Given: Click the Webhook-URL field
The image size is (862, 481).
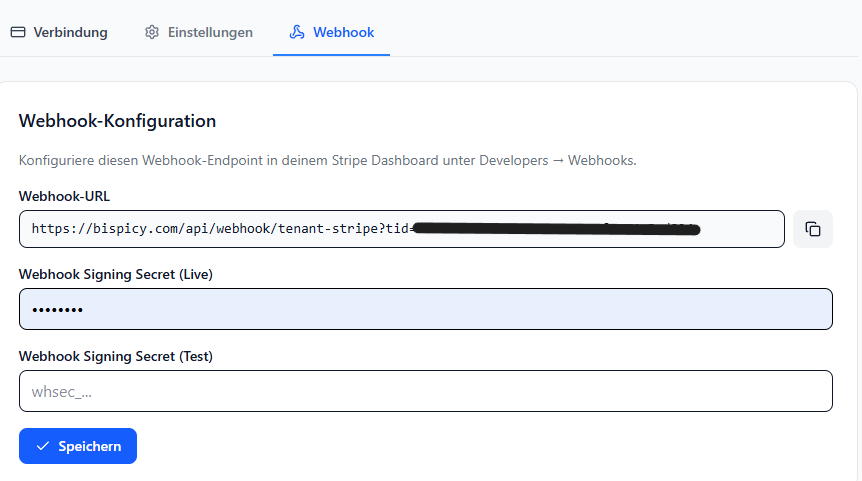Looking at the screenshot, I should [402, 229].
